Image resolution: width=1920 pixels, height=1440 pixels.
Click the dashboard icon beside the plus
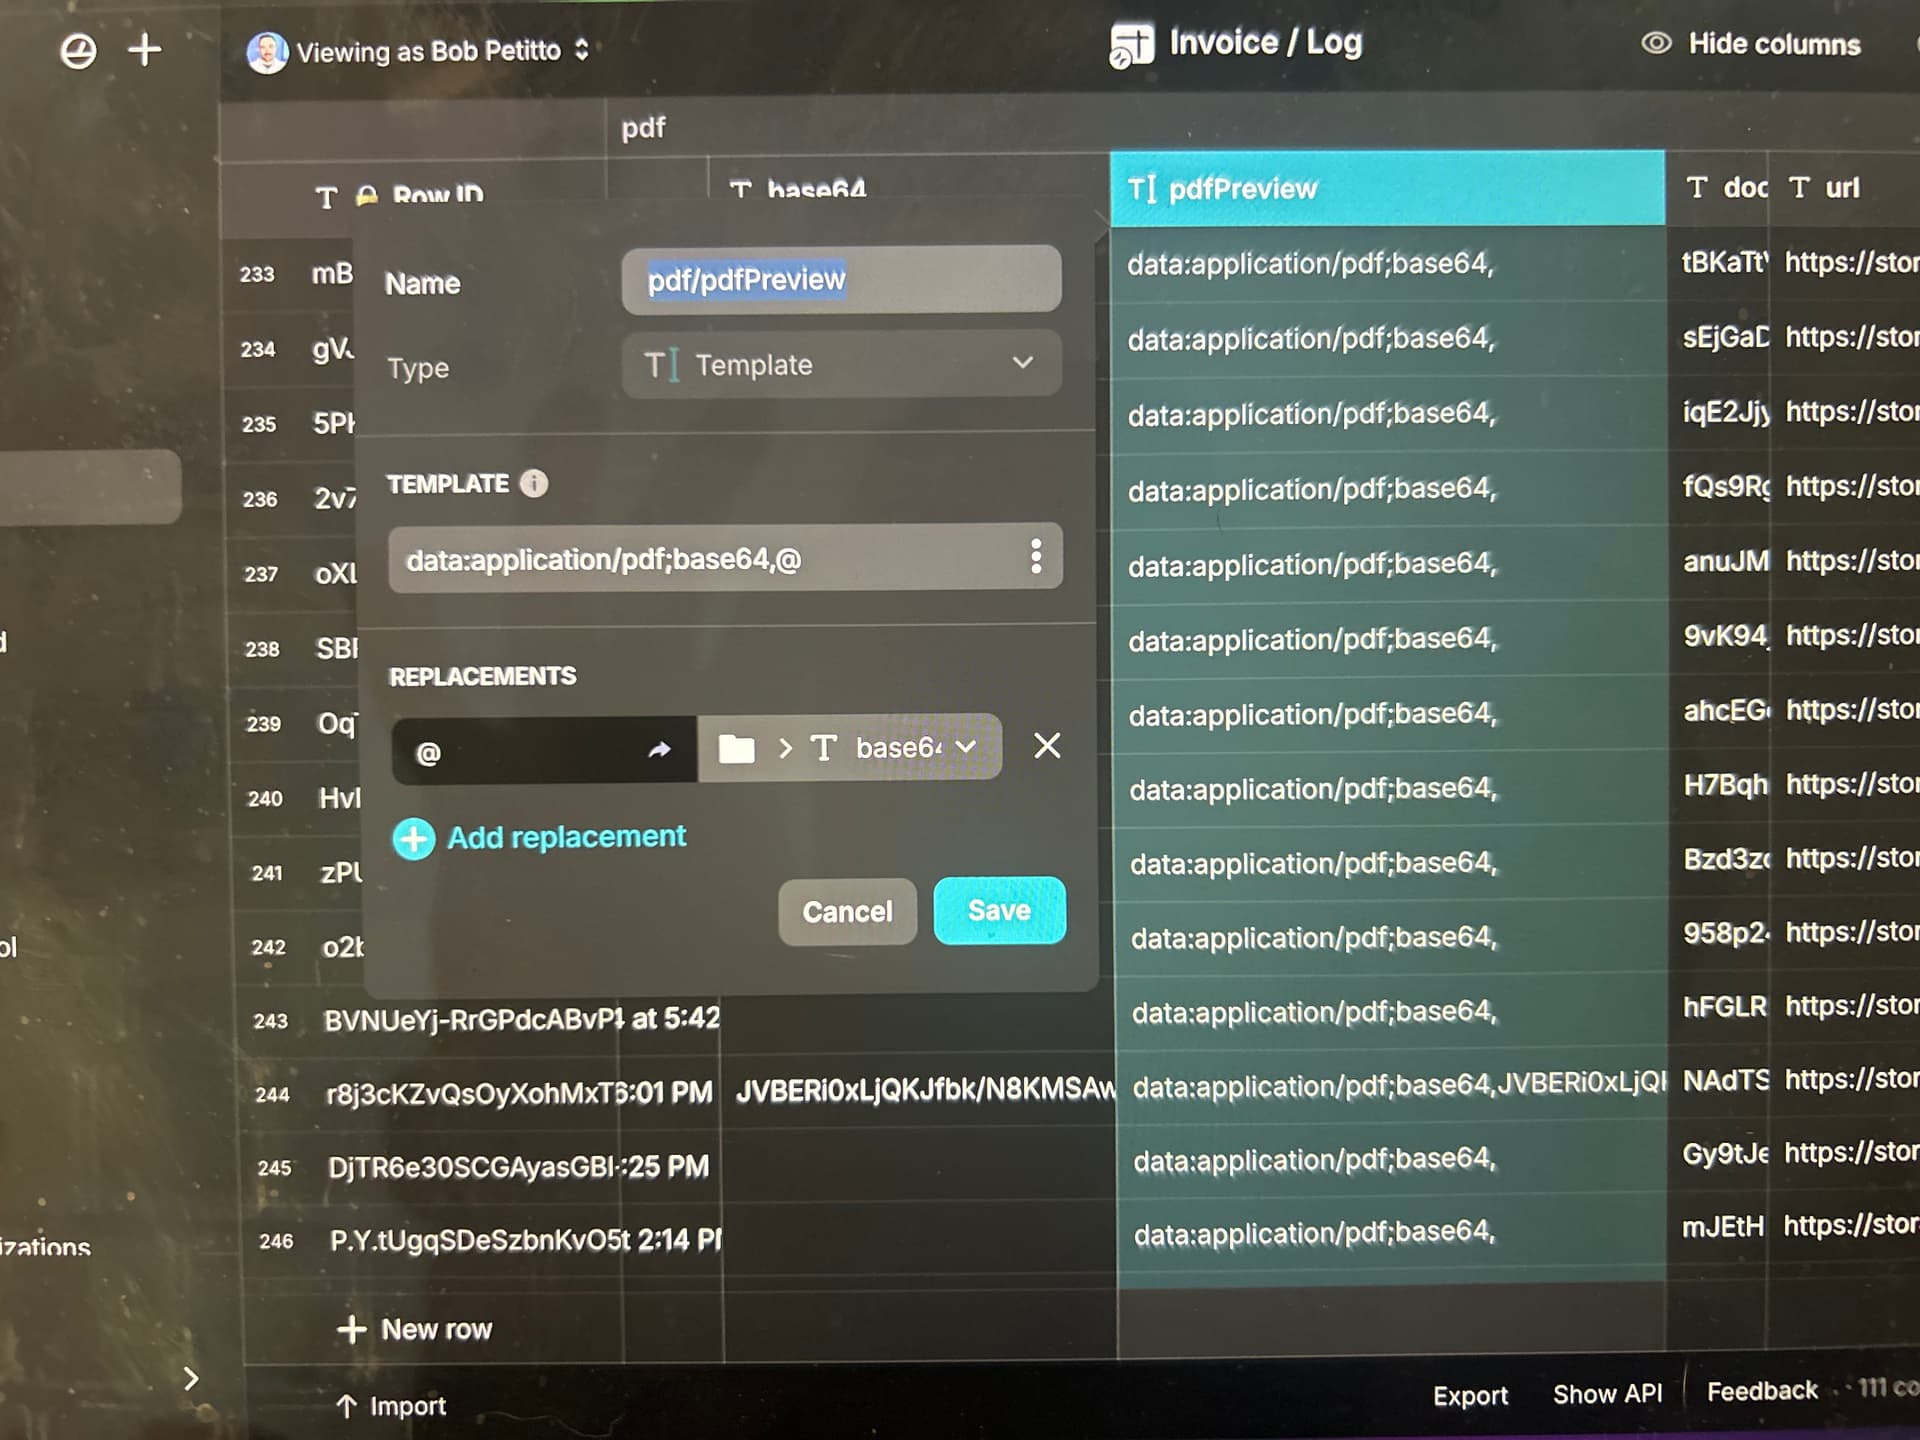click(78, 51)
